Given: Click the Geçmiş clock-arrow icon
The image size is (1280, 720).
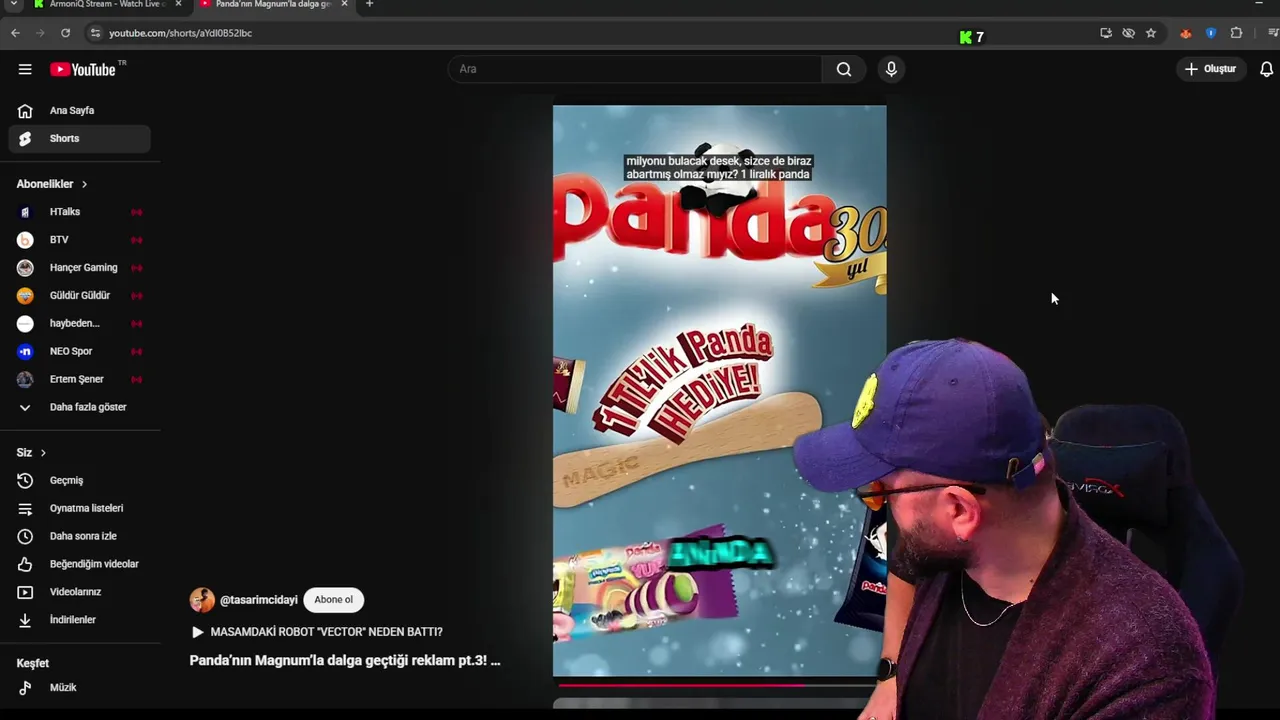Looking at the screenshot, I should [25, 481].
